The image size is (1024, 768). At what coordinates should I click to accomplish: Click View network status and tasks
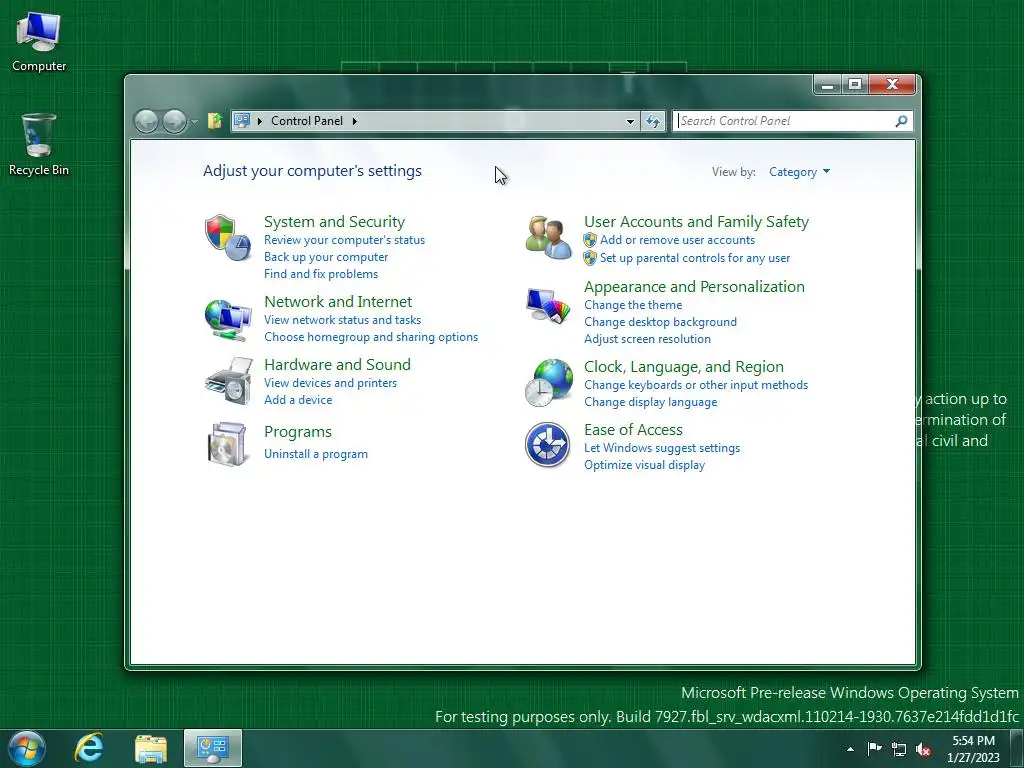tap(342, 320)
